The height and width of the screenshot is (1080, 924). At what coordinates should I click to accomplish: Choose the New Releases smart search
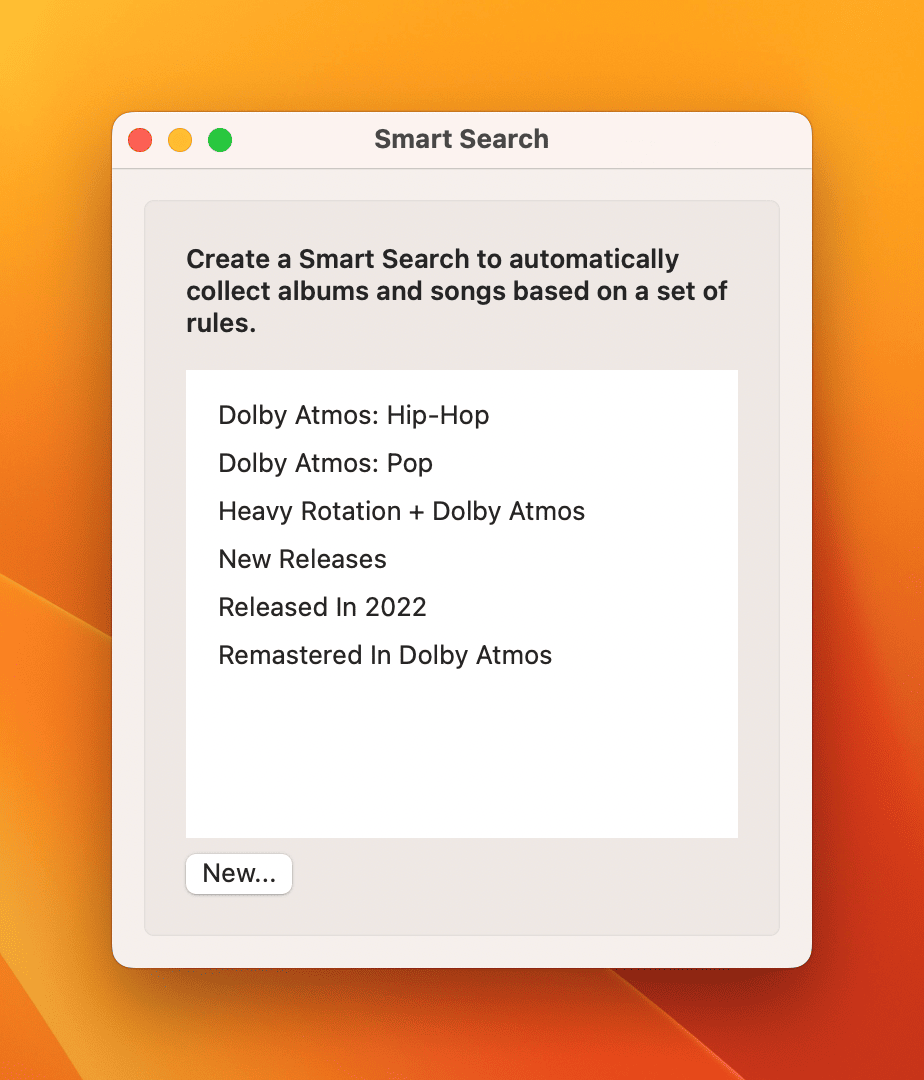pos(461,559)
